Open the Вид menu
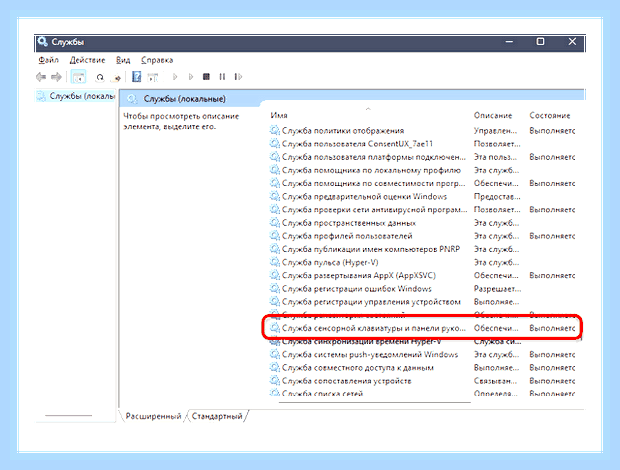 tap(123, 60)
